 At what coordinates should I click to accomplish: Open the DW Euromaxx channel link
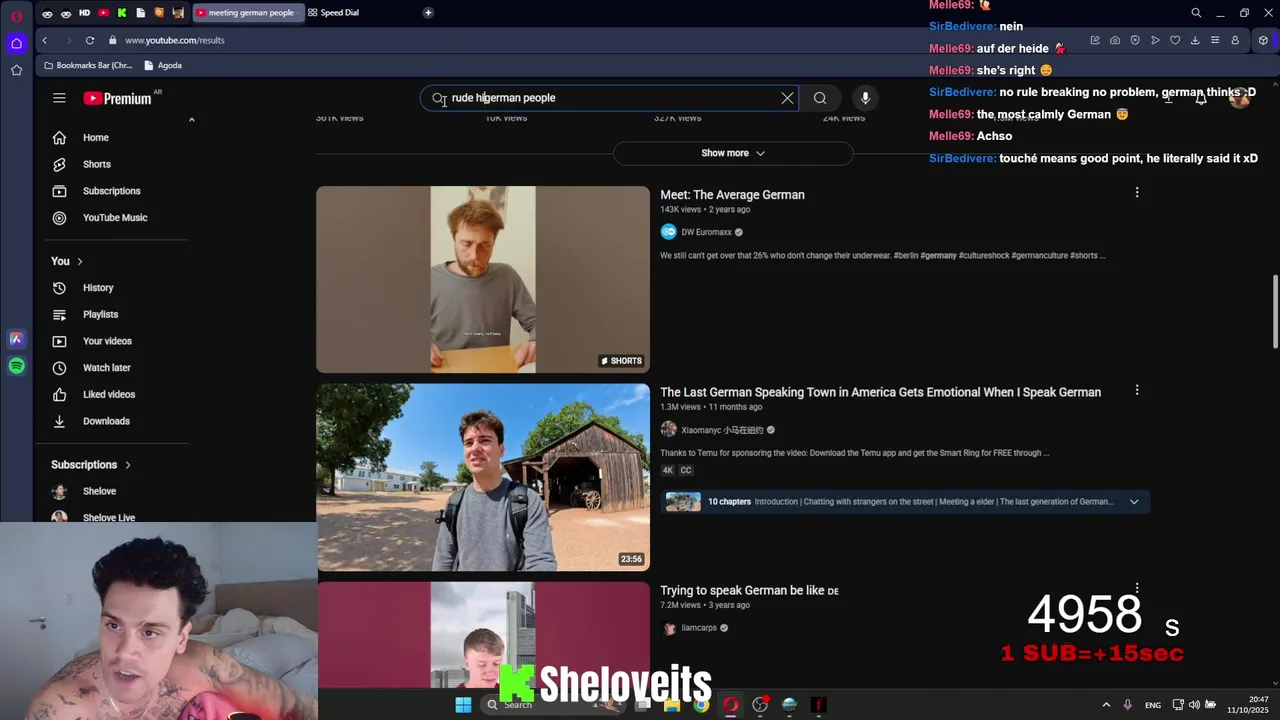[x=706, y=232]
